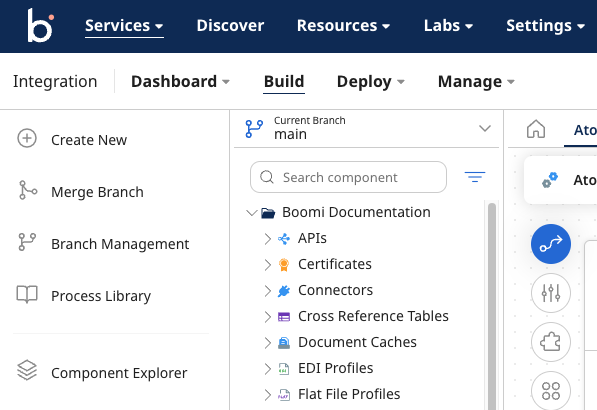
Task: Go to Discover page
Action: tap(230, 26)
